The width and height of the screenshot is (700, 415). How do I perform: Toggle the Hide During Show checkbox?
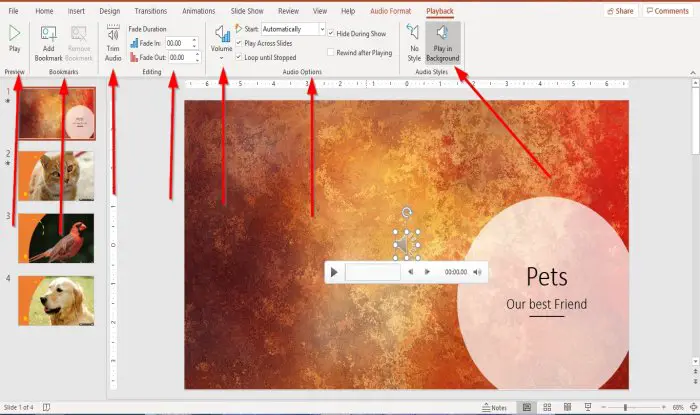pos(331,33)
